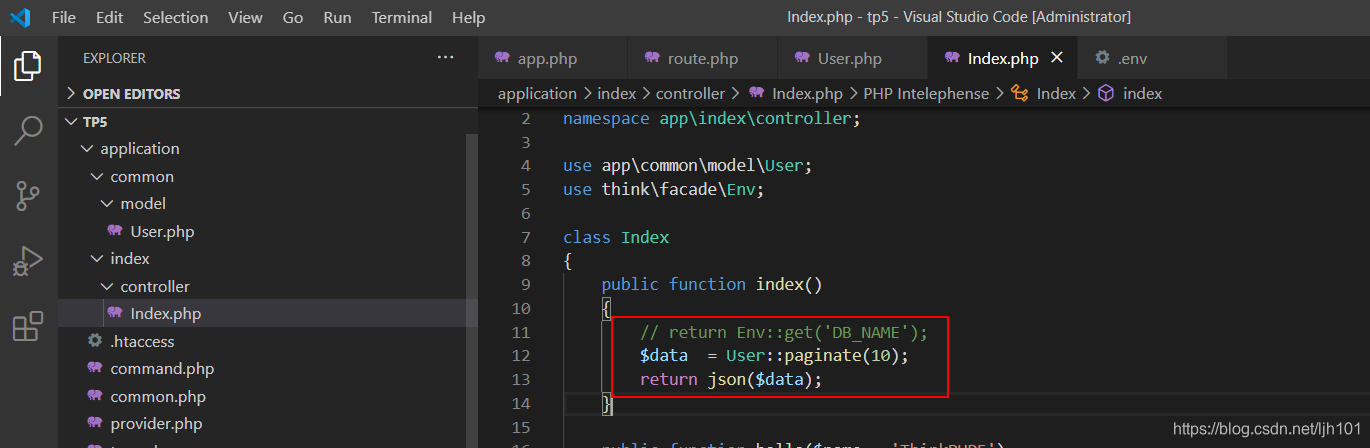Screen dimensions: 1370x448
Task: Click the class symbol icon in breadcrumb
Action: tap(1020, 93)
